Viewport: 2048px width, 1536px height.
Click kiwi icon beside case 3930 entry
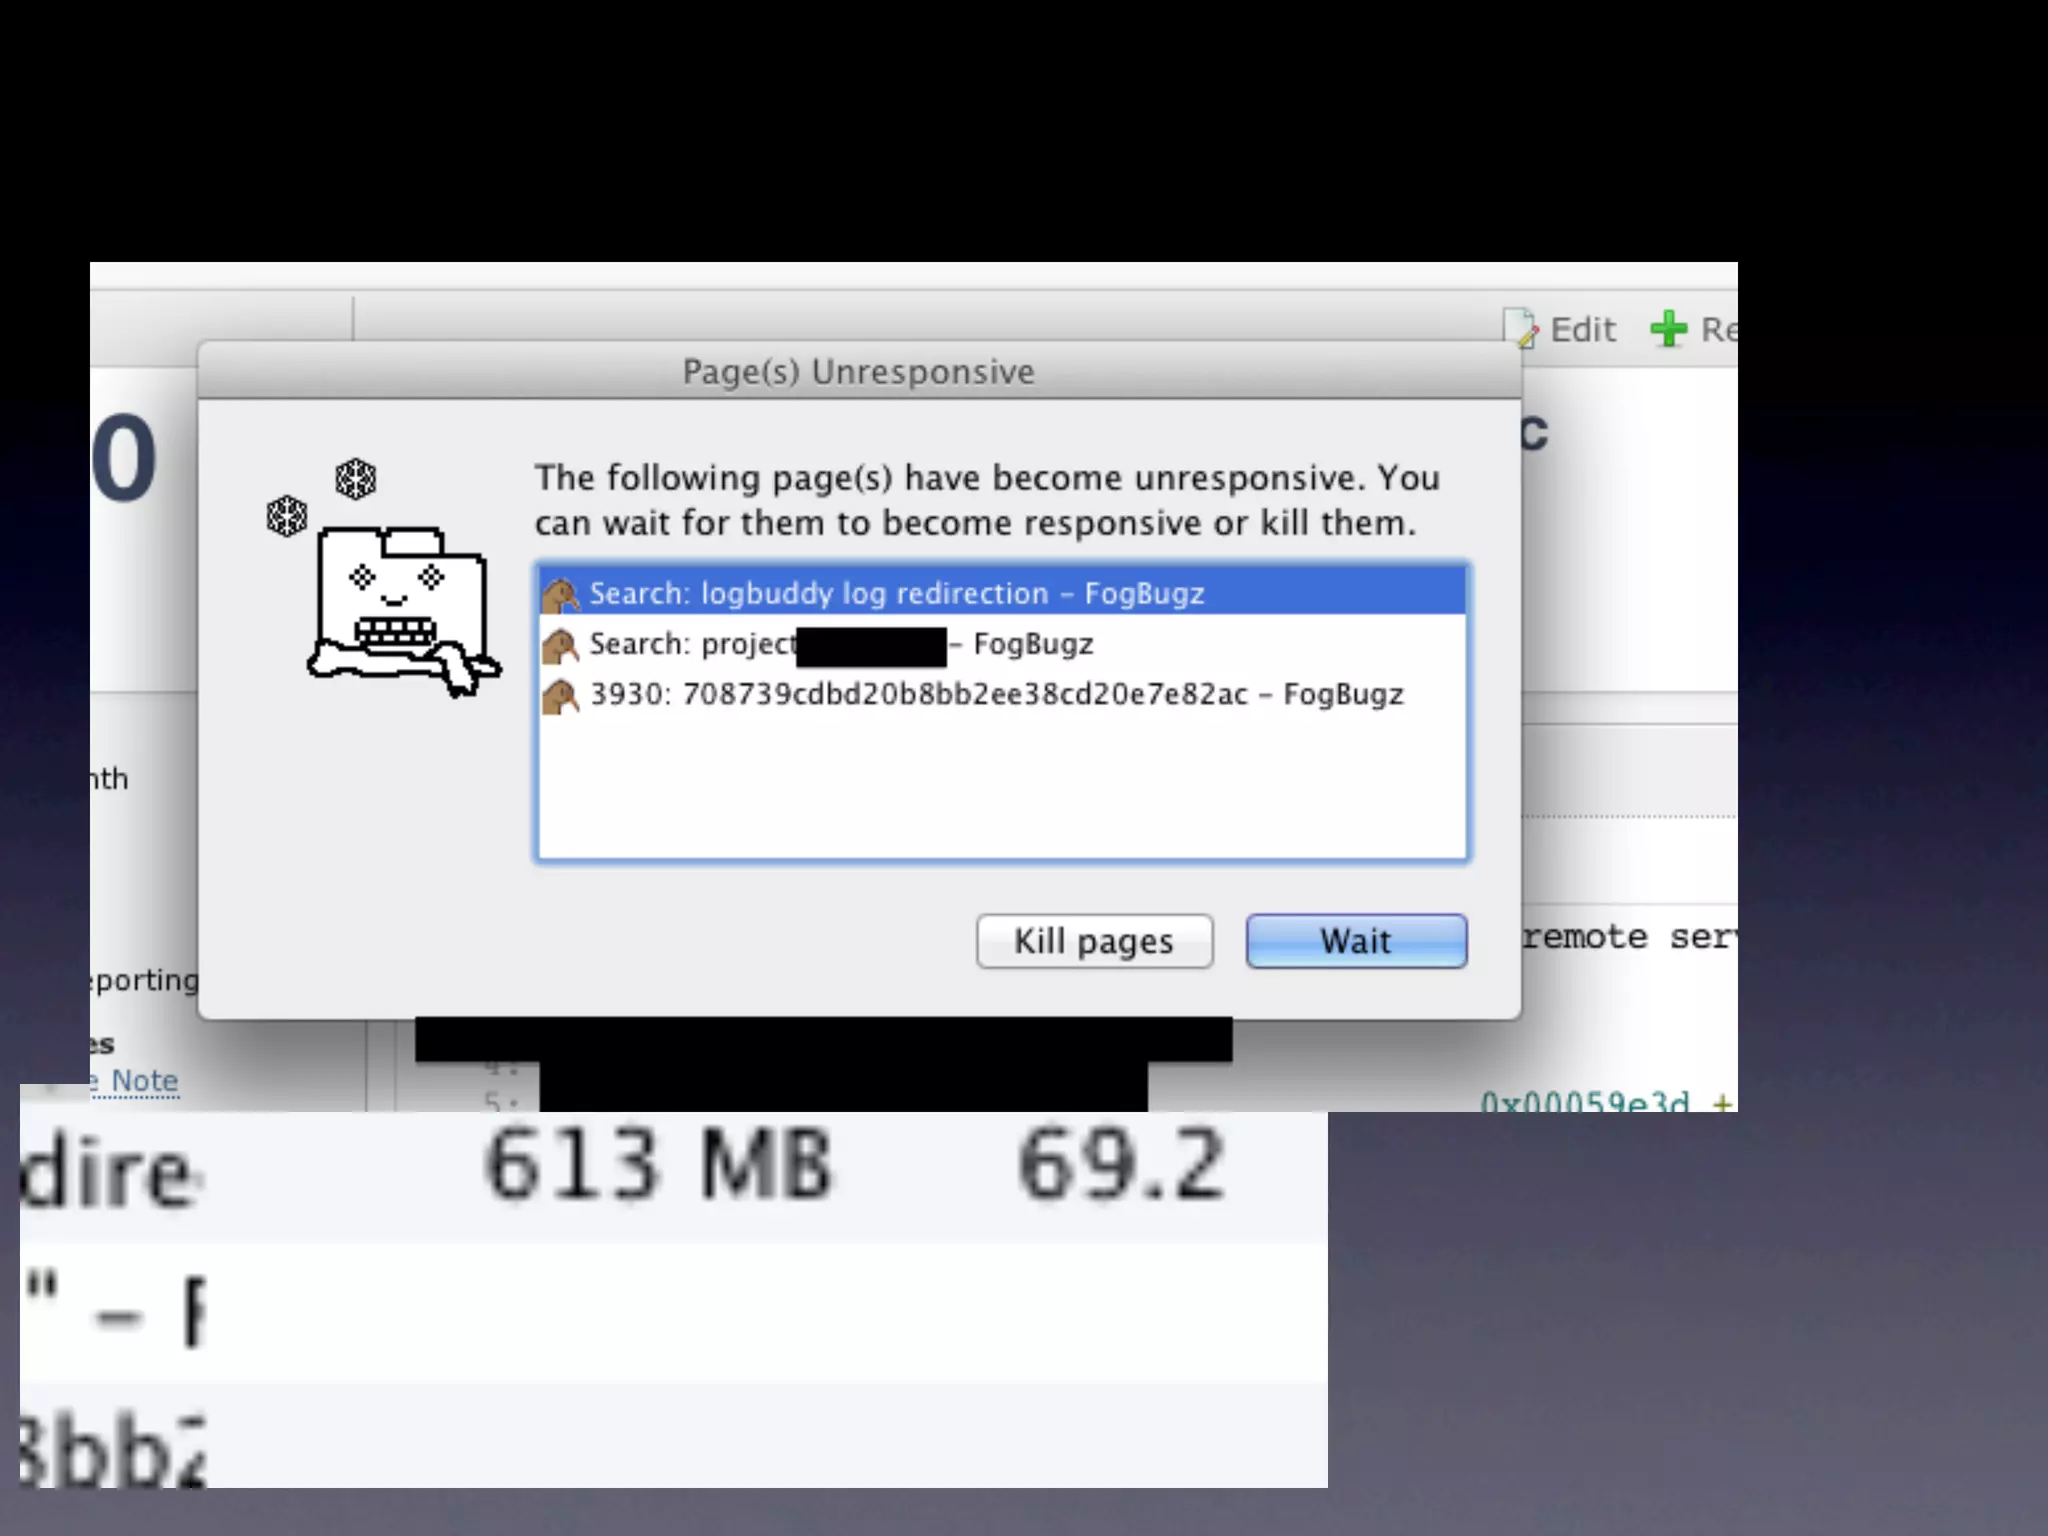[x=561, y=696]
